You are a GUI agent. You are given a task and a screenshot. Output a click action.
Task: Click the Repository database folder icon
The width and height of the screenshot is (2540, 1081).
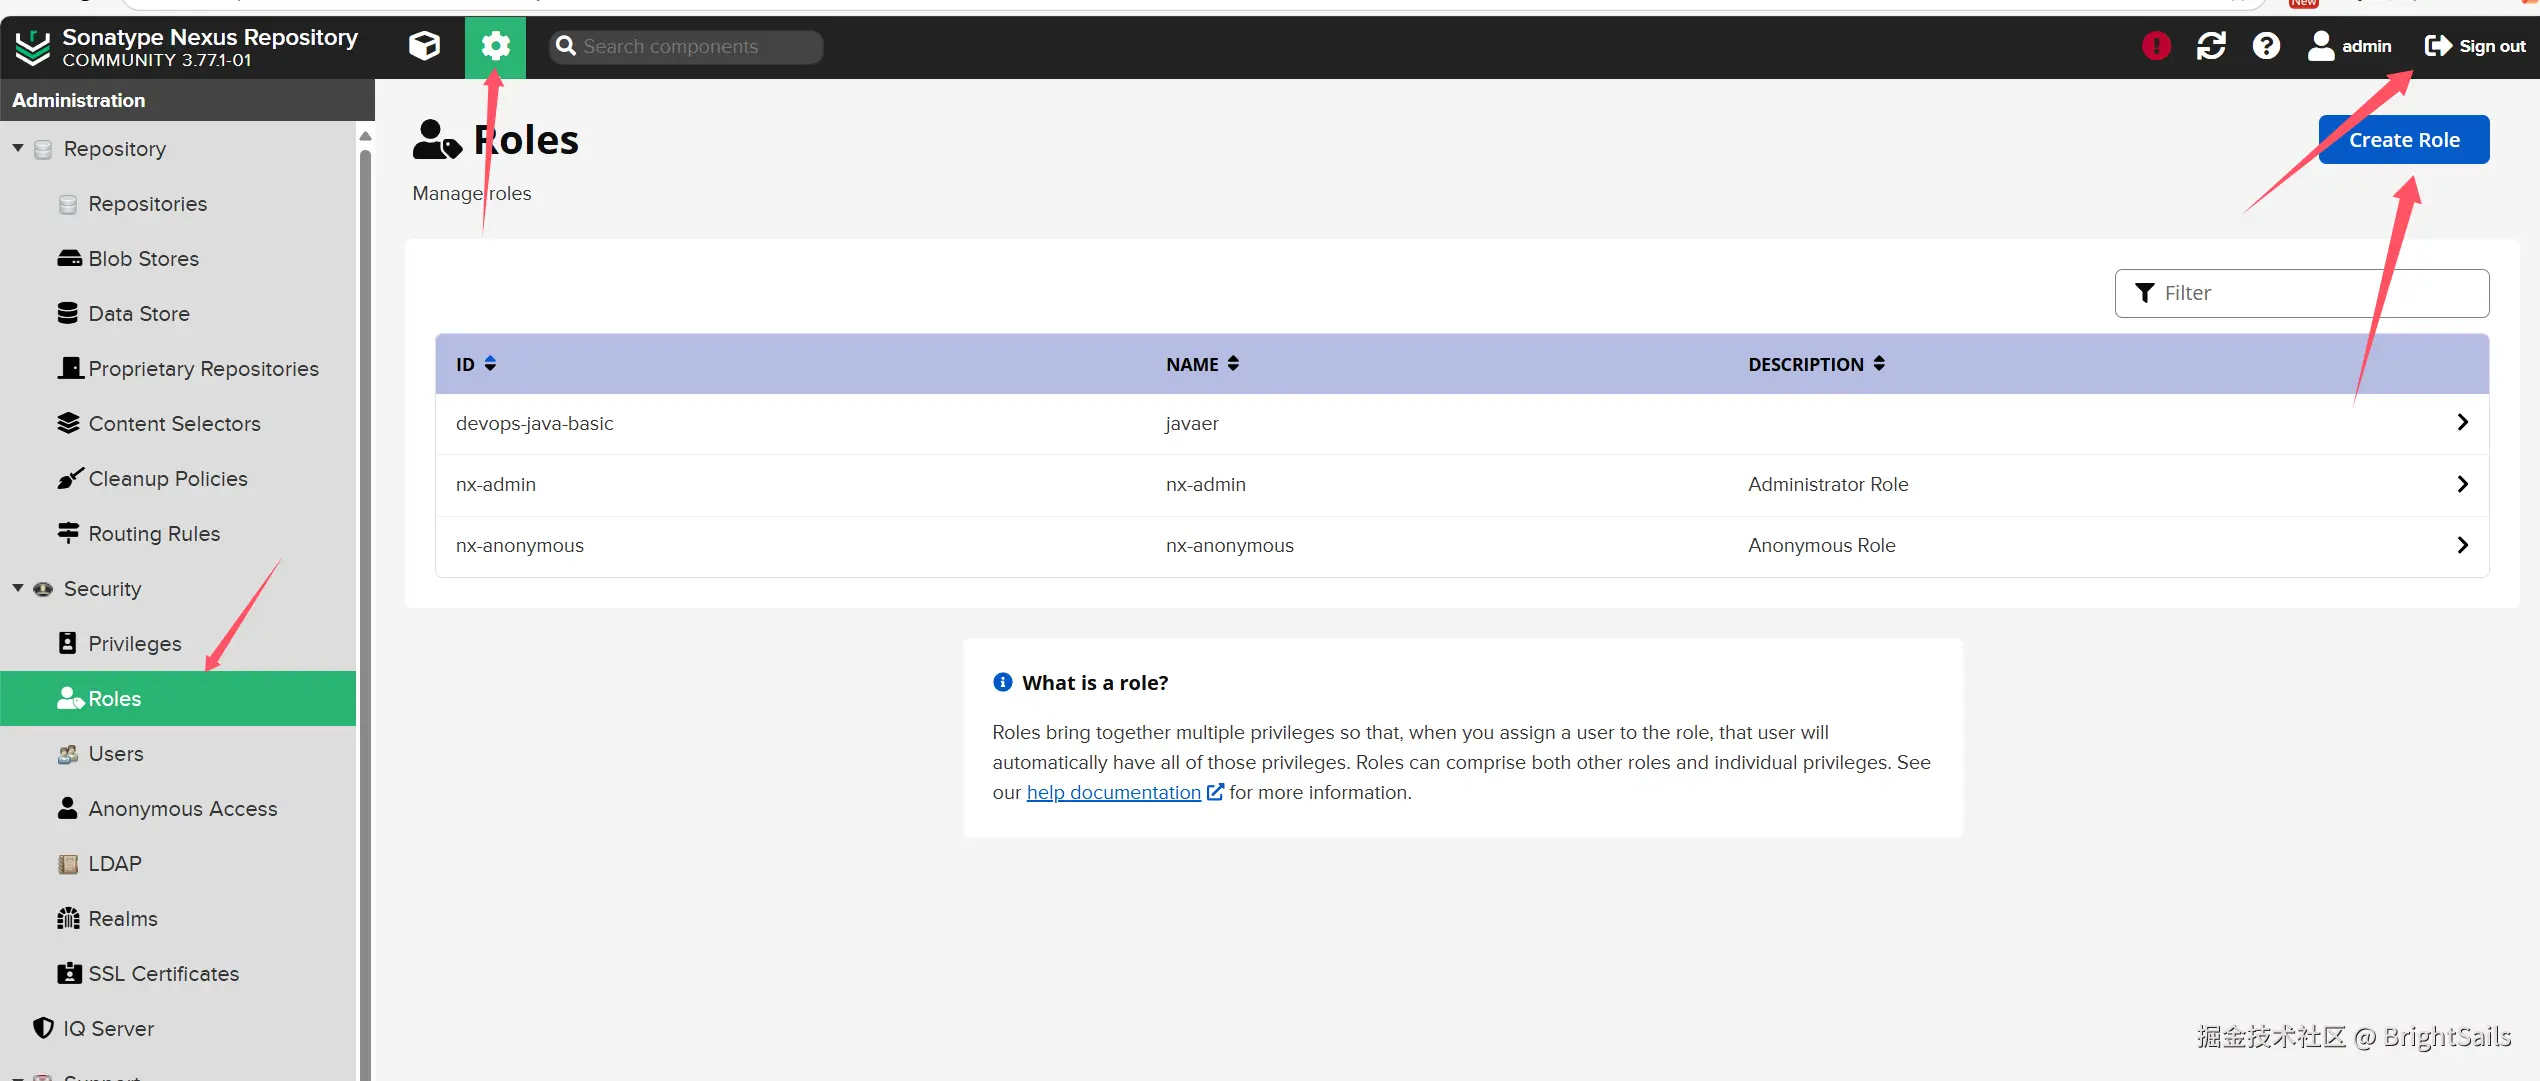point(43,149)
